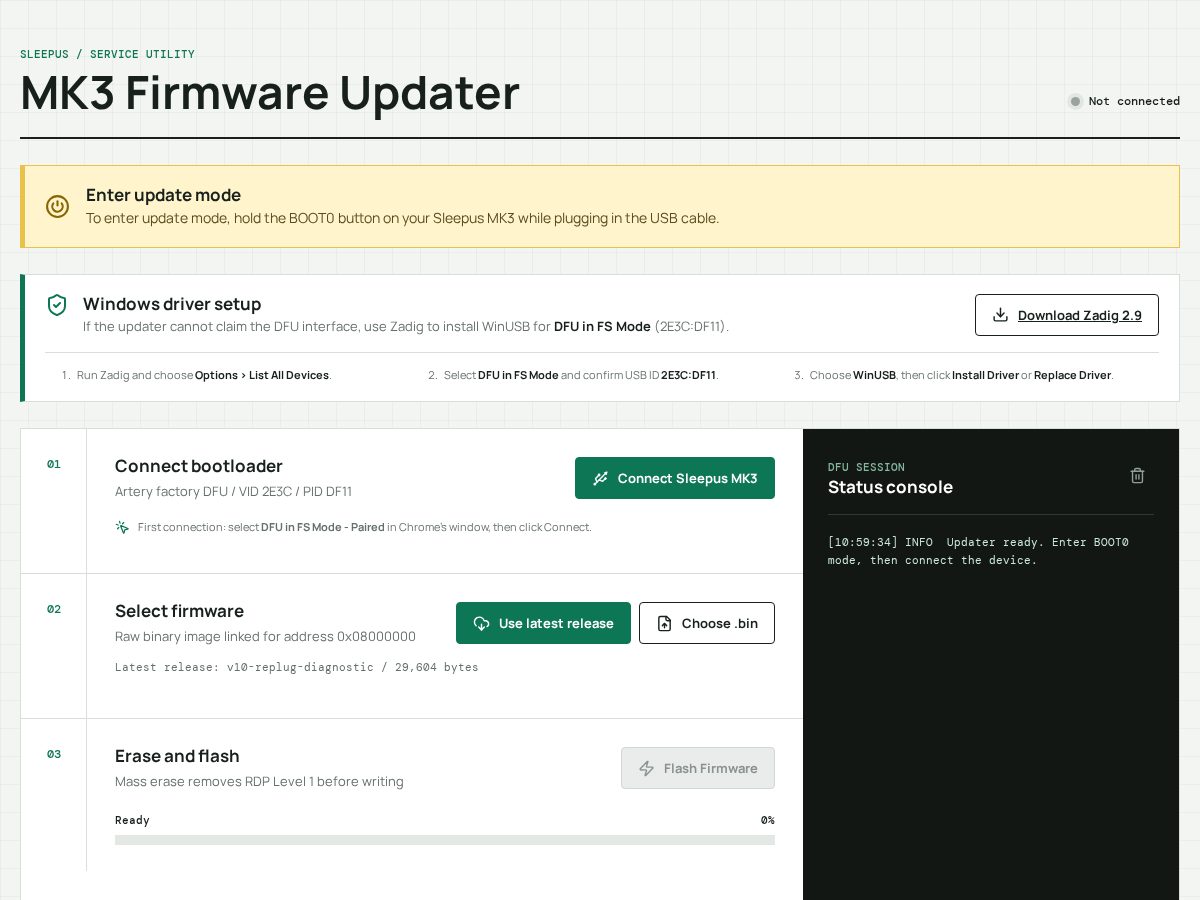Click the MK3 Firmware Updater heading

[270, 93]
